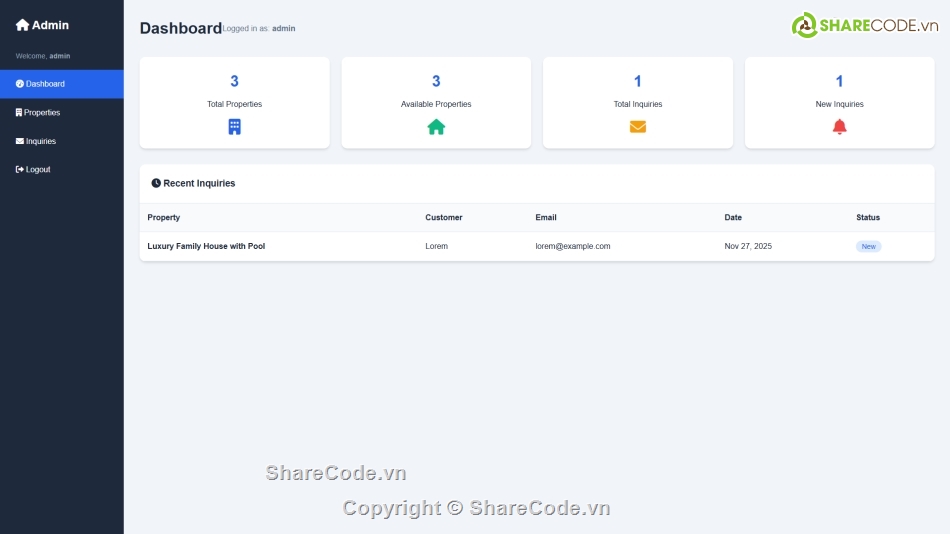The height and width of the screenshot is (534, 950).
Task: Click the green house icon under Available Properties
Action: (436, 127)
